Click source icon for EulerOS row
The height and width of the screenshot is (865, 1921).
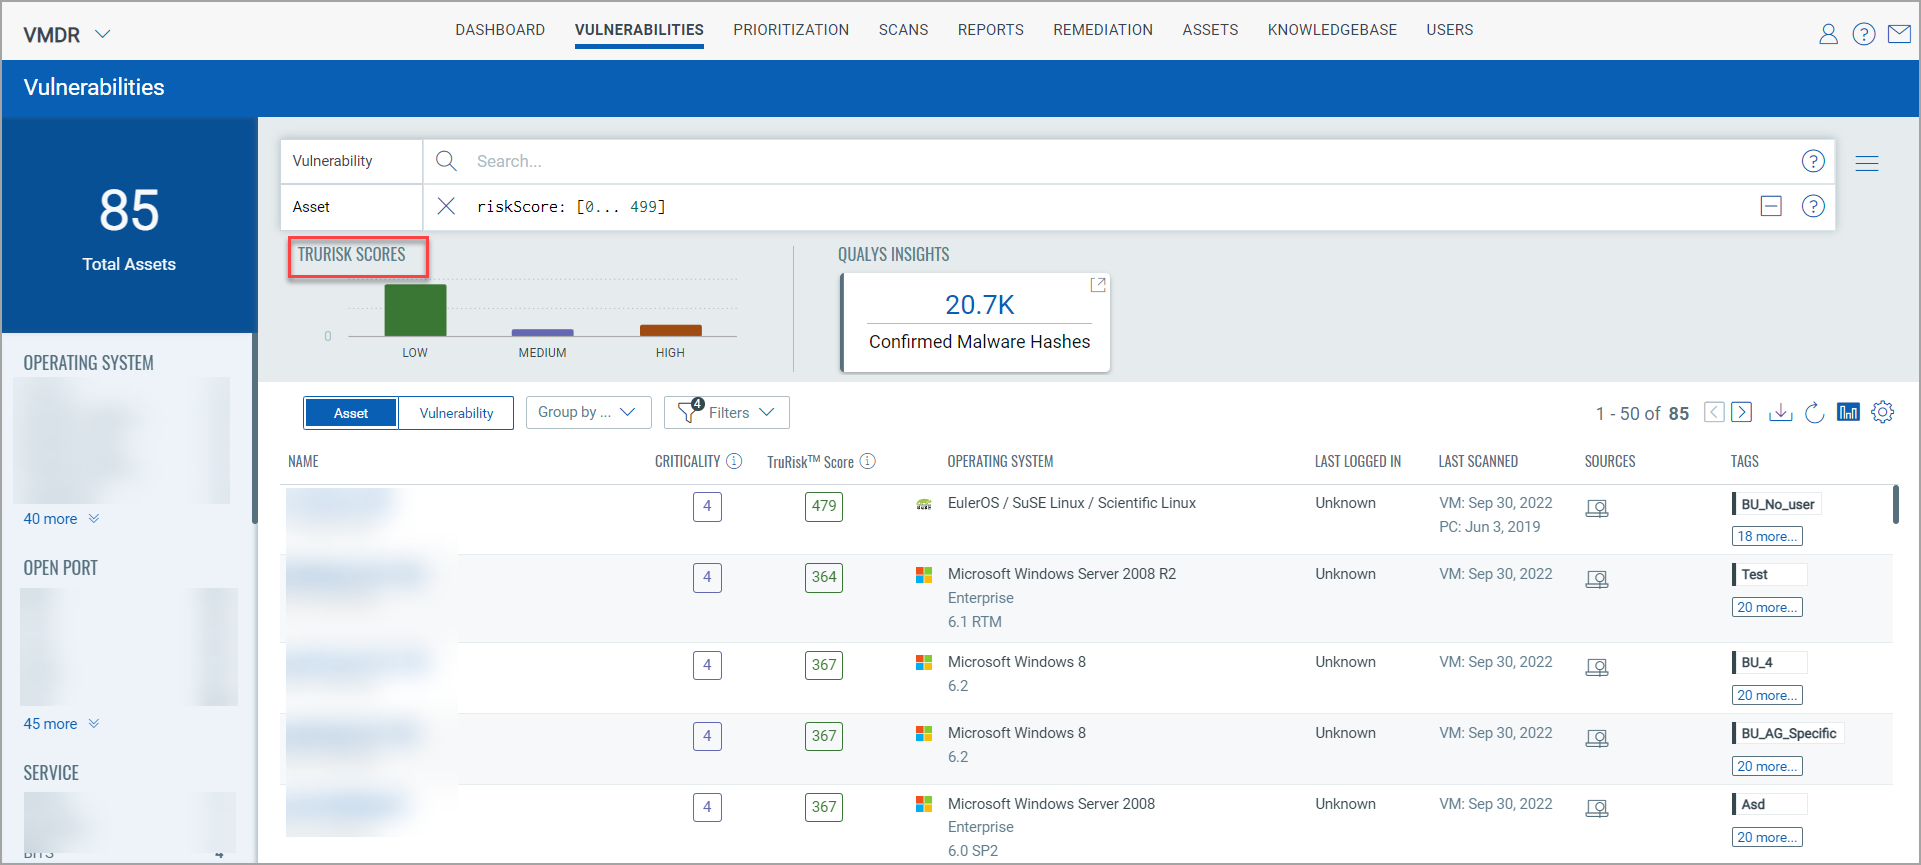1597,508
